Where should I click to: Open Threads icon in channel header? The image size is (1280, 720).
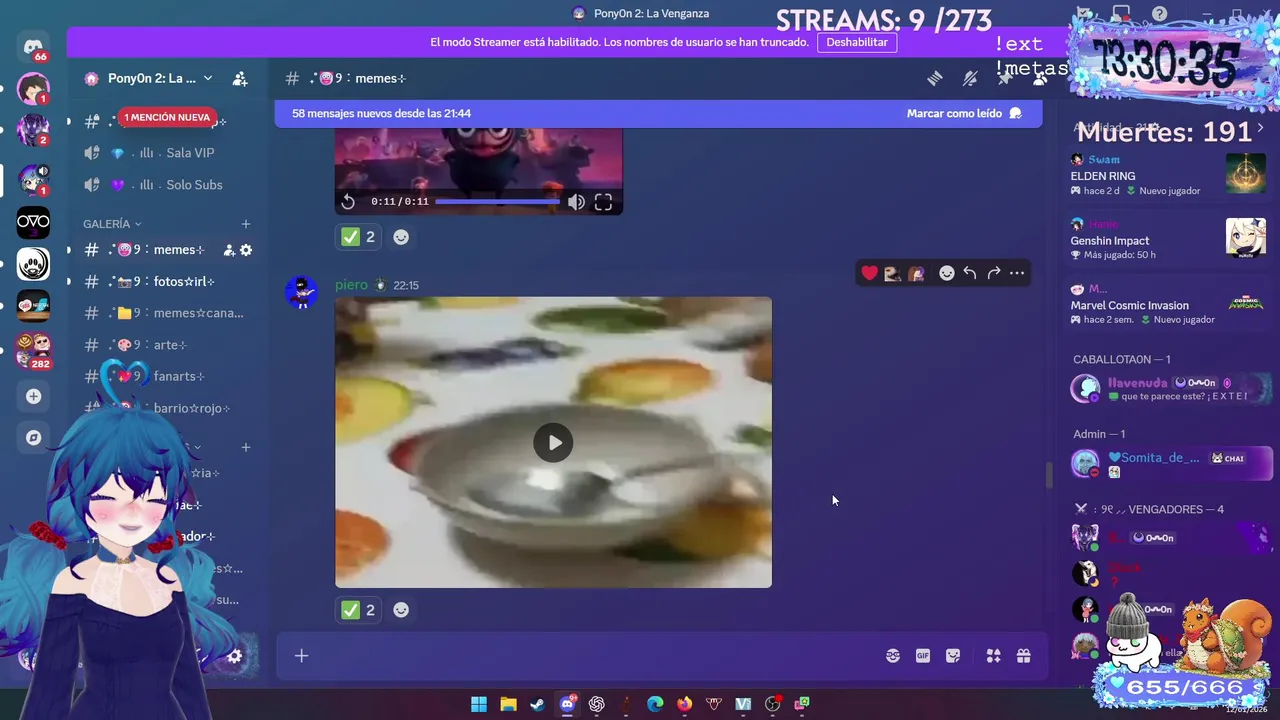(935, 78)
